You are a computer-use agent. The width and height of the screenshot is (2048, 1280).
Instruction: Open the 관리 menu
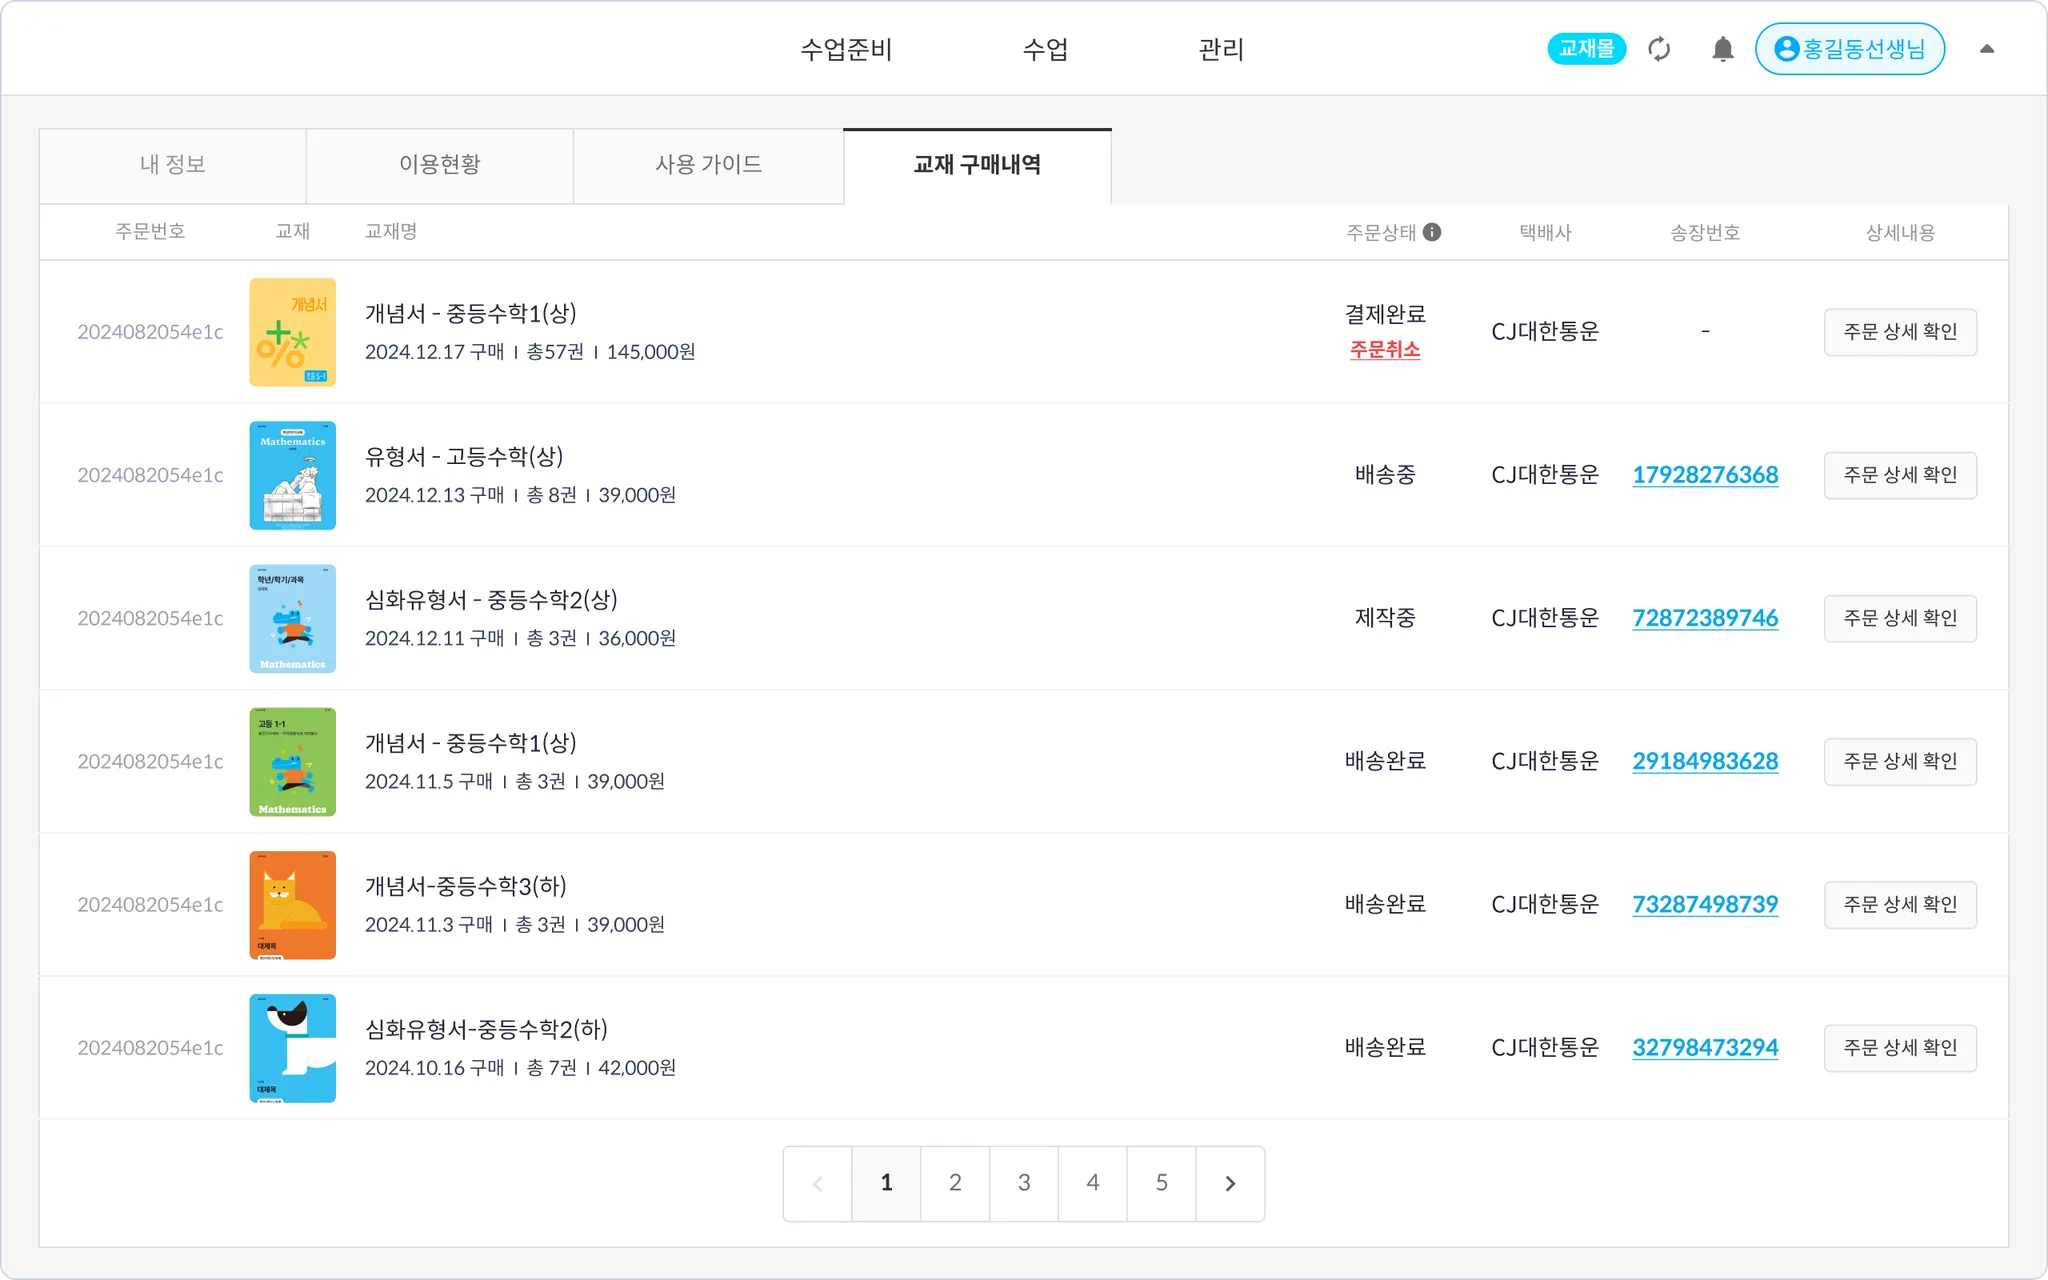click(1221, 49)
